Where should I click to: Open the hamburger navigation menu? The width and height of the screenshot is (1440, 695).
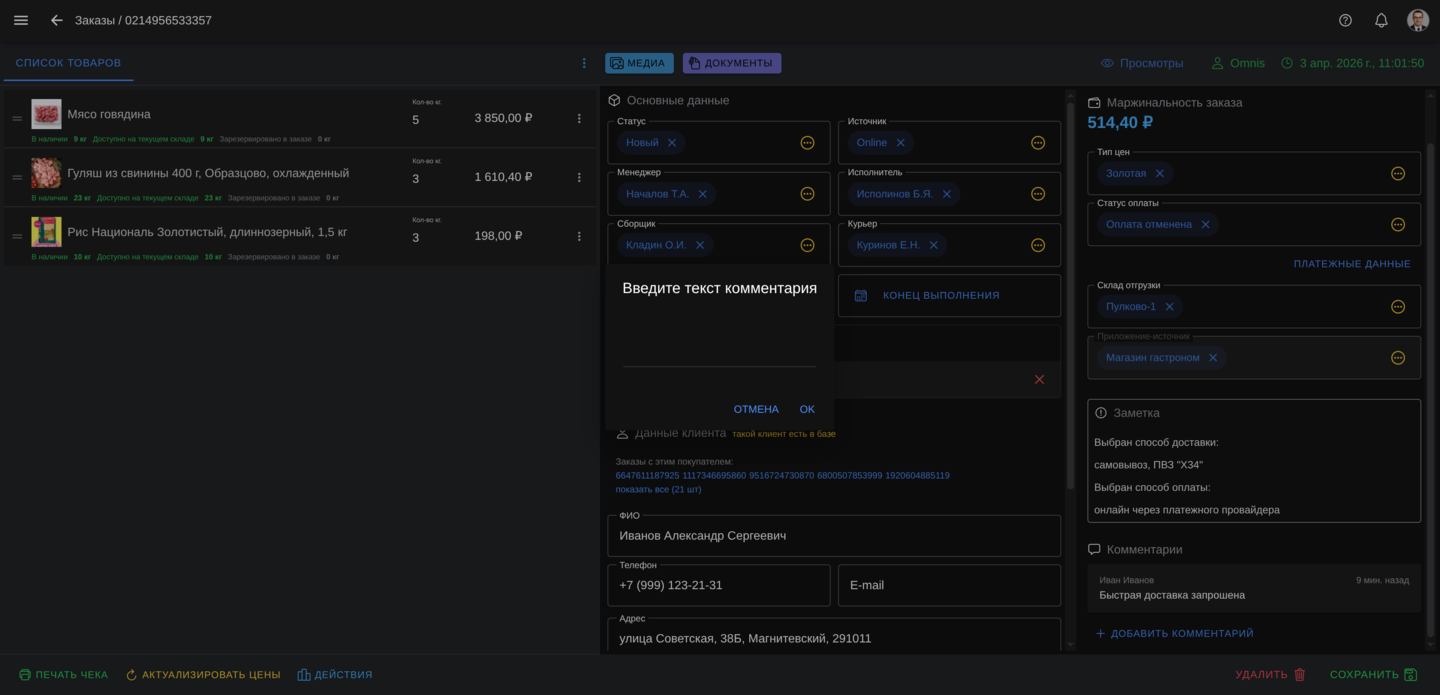(x=21, y=20)
